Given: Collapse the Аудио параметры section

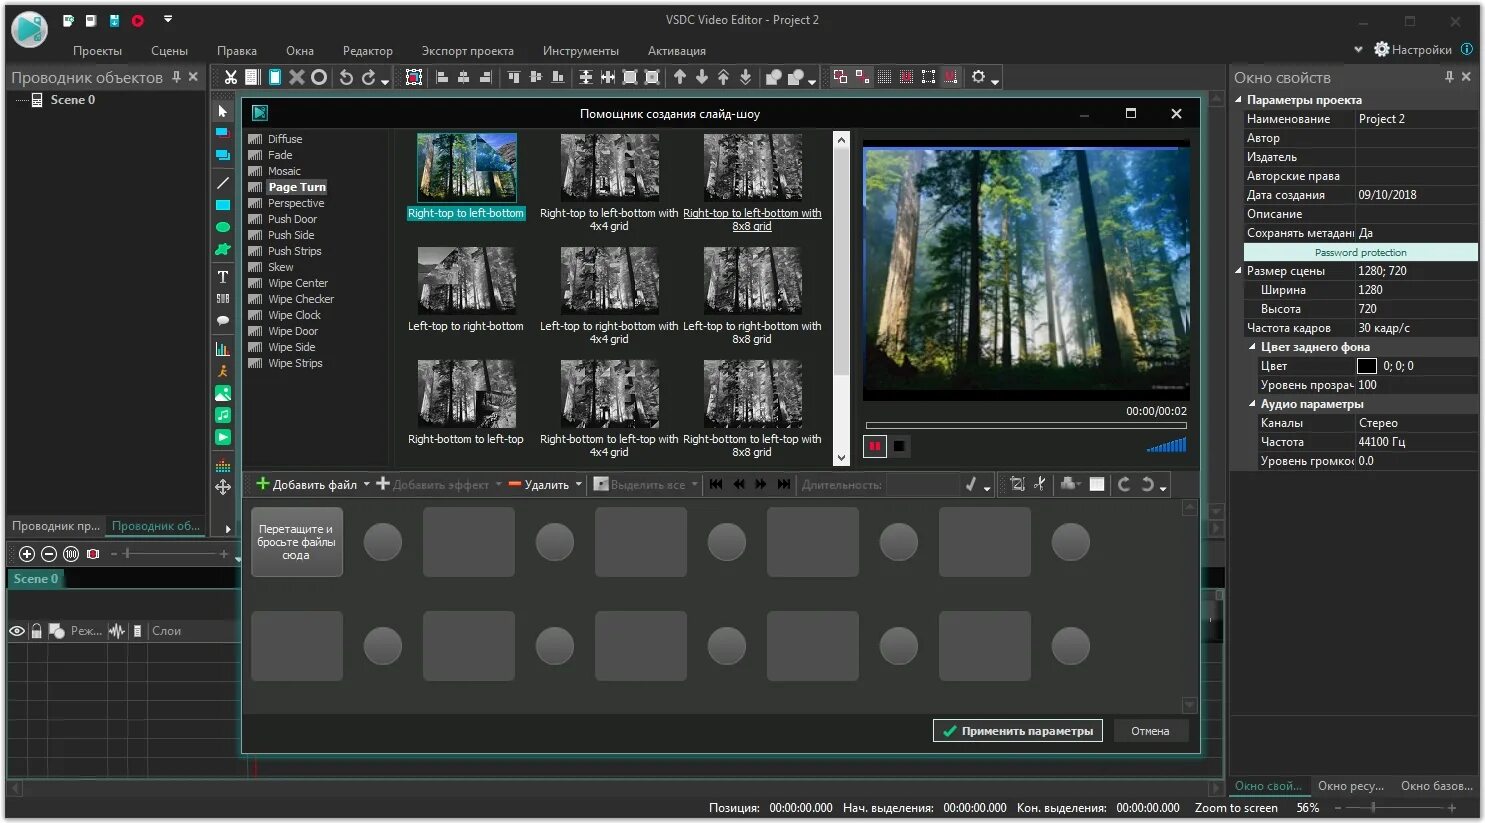Looking at the screenshot, I should [1252, 404].
